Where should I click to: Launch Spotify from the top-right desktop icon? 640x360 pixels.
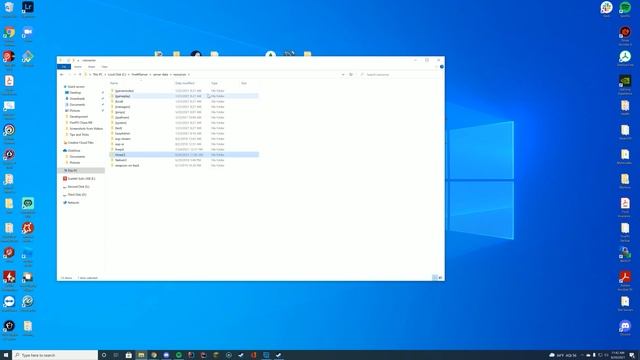(x=625, y=9)
